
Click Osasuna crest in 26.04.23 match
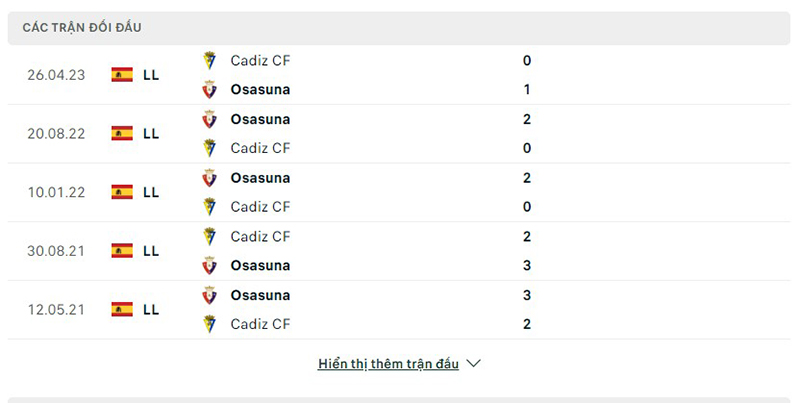210,89
